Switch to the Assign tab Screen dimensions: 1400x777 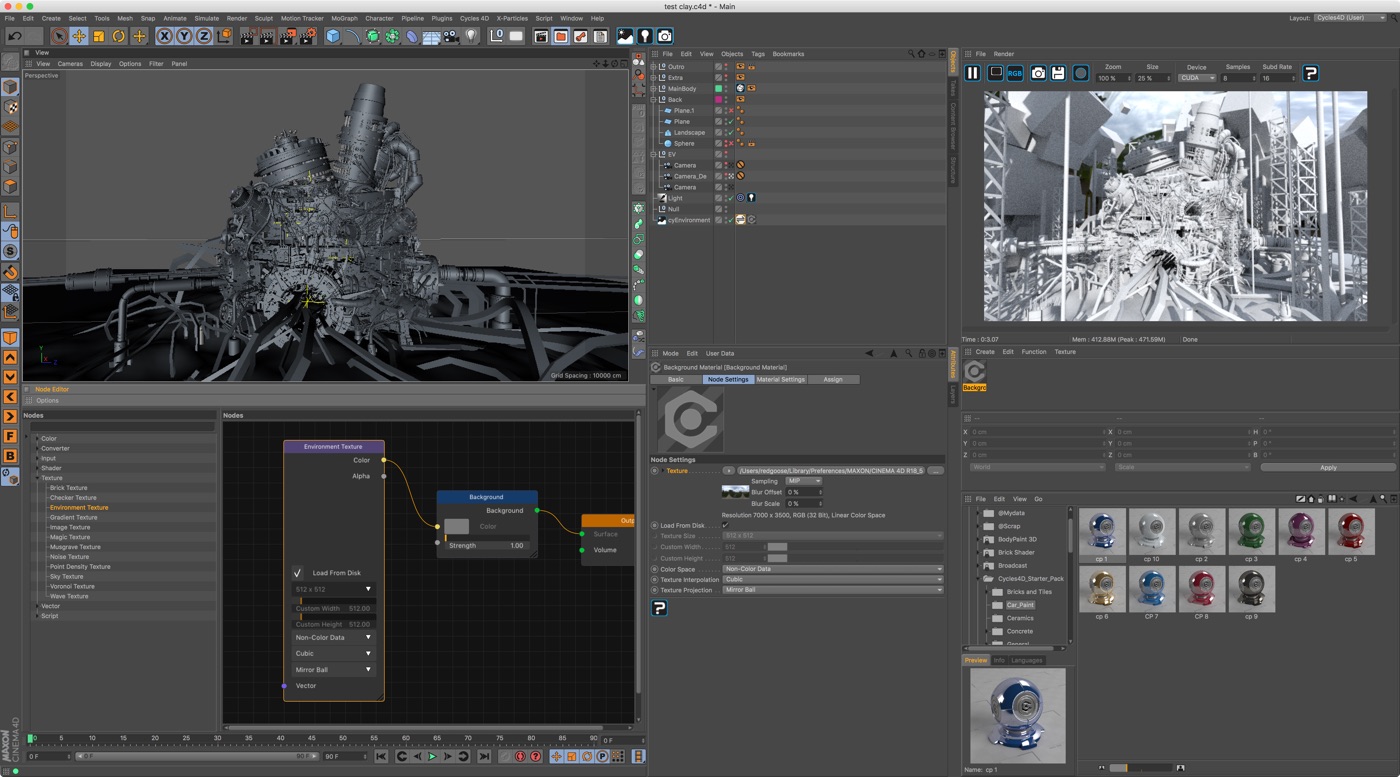click(x=833, y=380)
